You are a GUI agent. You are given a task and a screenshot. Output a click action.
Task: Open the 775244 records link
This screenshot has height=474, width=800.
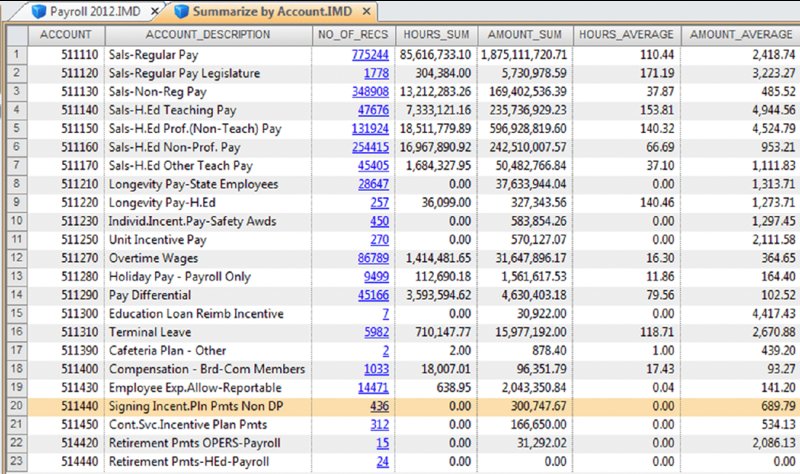click(x=370, y=55)
